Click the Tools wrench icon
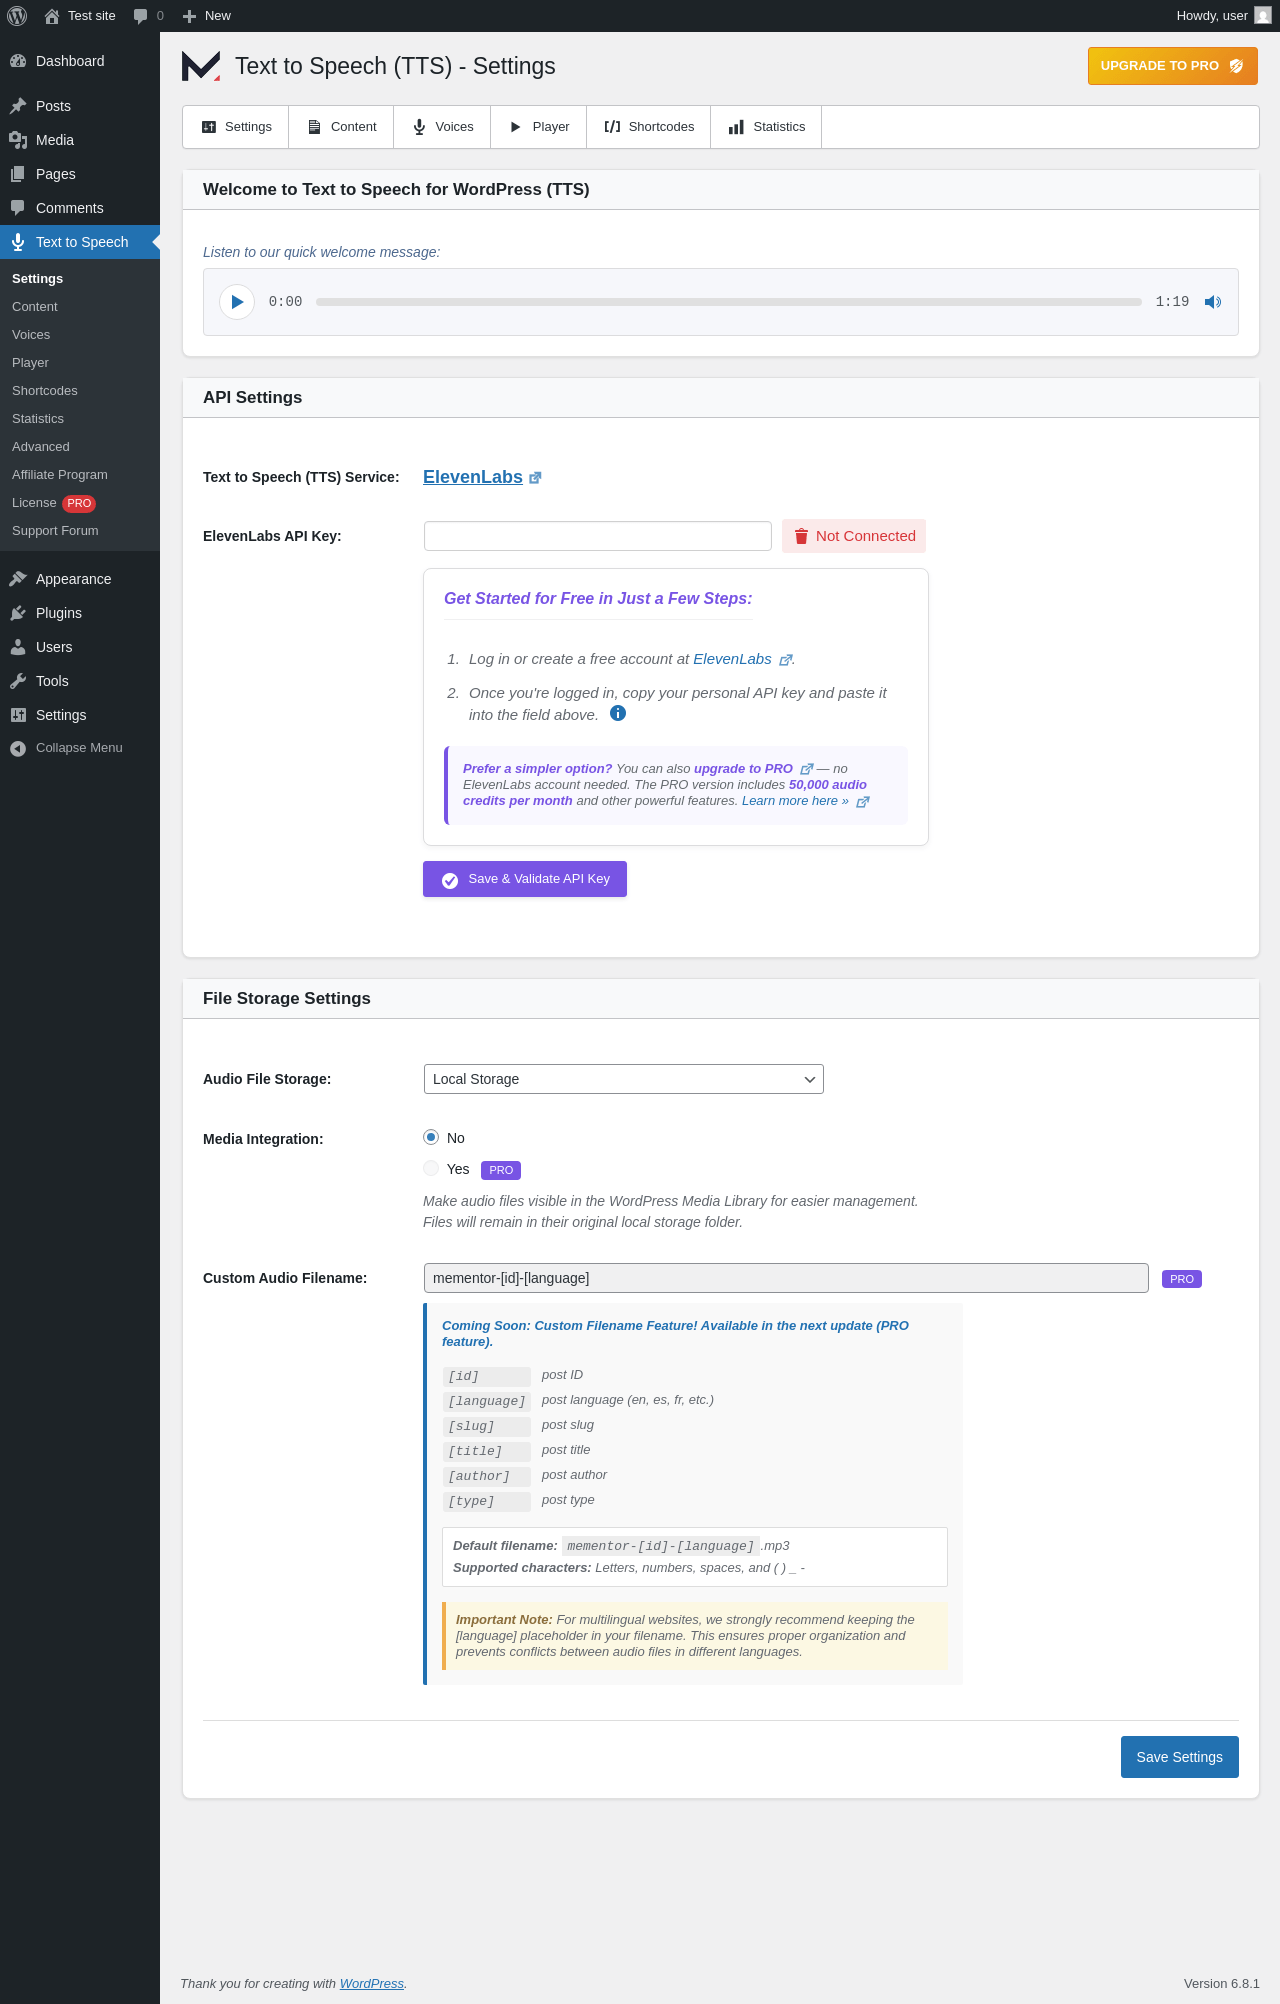Screen dimensions: 1280x2004 pos(18,681)
